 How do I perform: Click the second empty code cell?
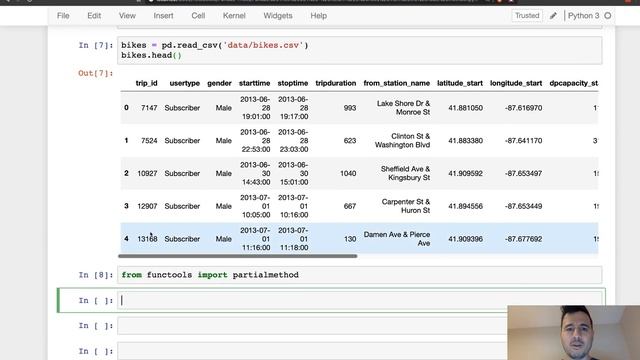(x=312, y=326)
